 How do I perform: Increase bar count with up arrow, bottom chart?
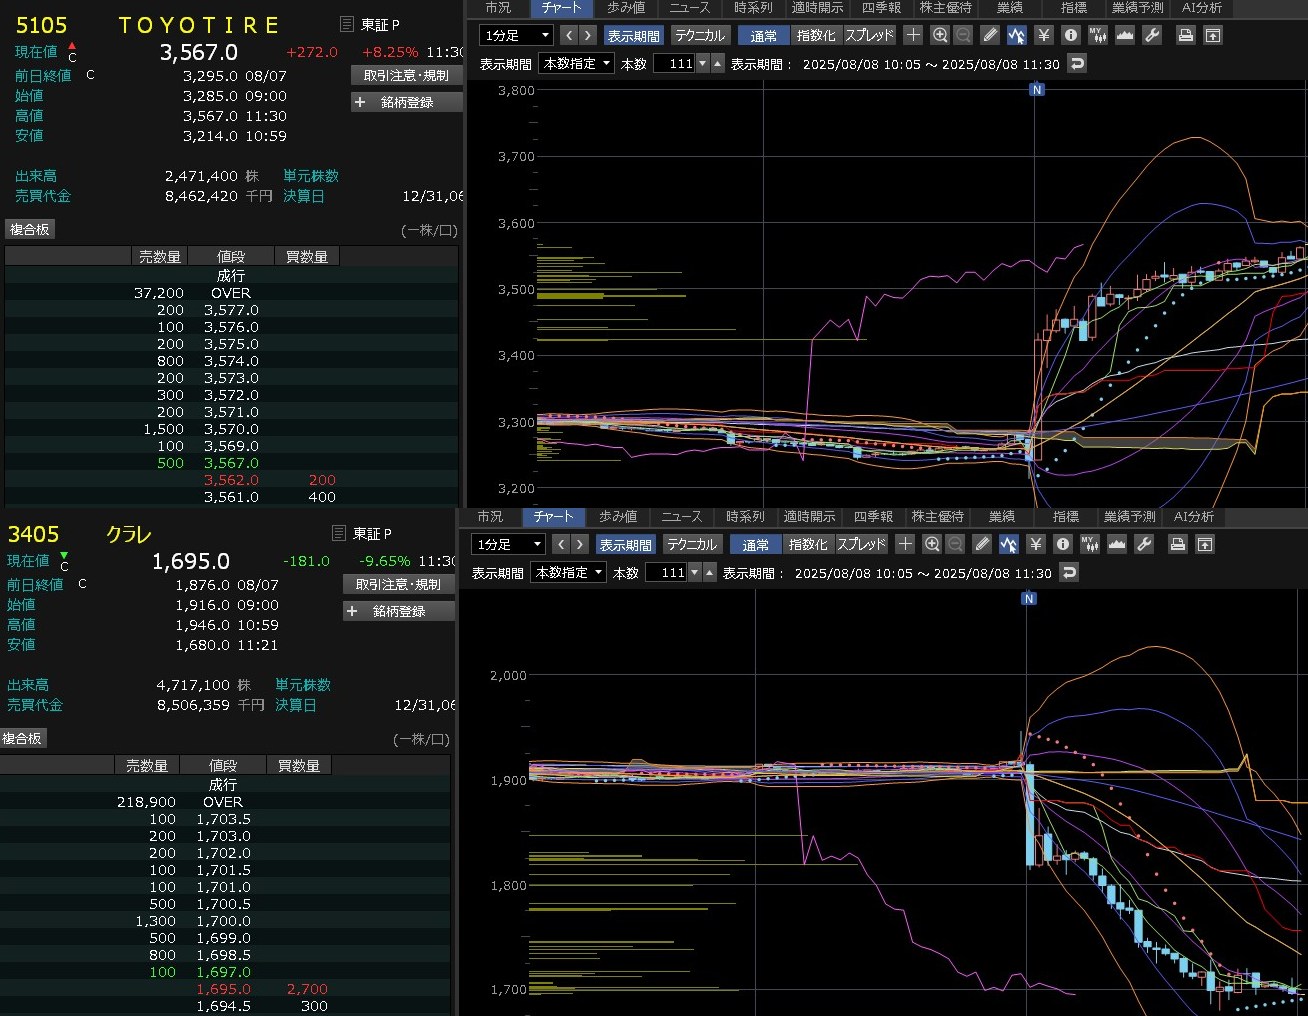tap(709, 573)
